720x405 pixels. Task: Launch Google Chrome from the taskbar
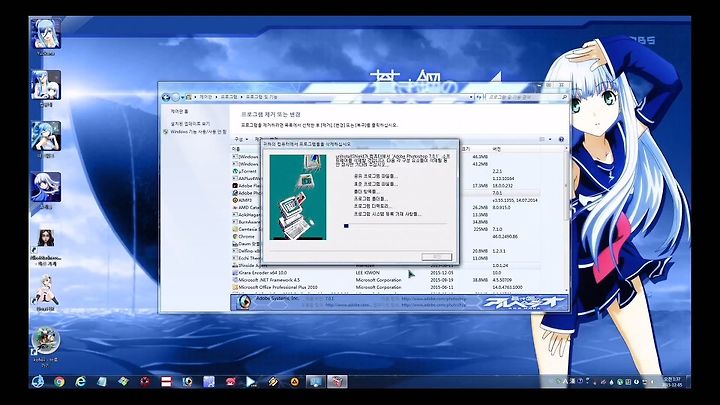[59, 382]
